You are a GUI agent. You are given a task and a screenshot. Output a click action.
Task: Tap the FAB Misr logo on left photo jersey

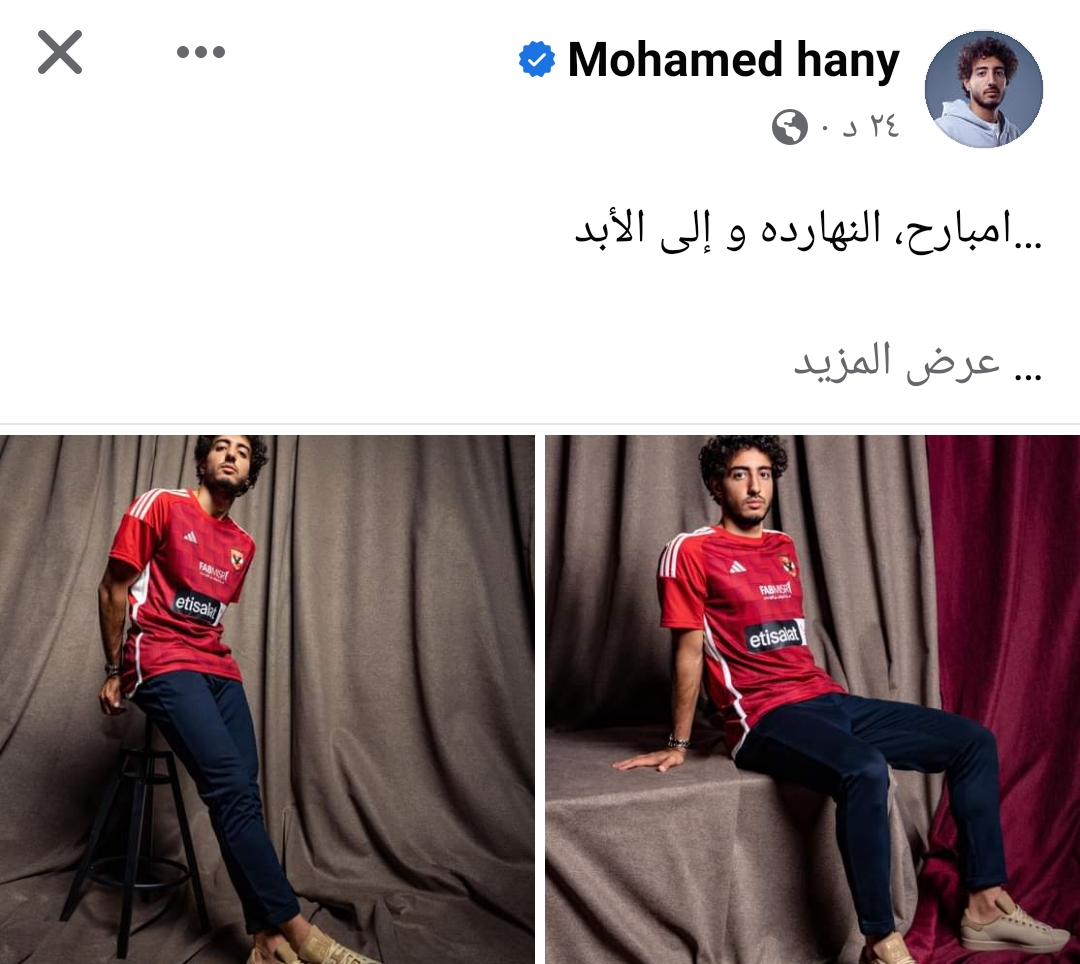click(x=214, y=572)
